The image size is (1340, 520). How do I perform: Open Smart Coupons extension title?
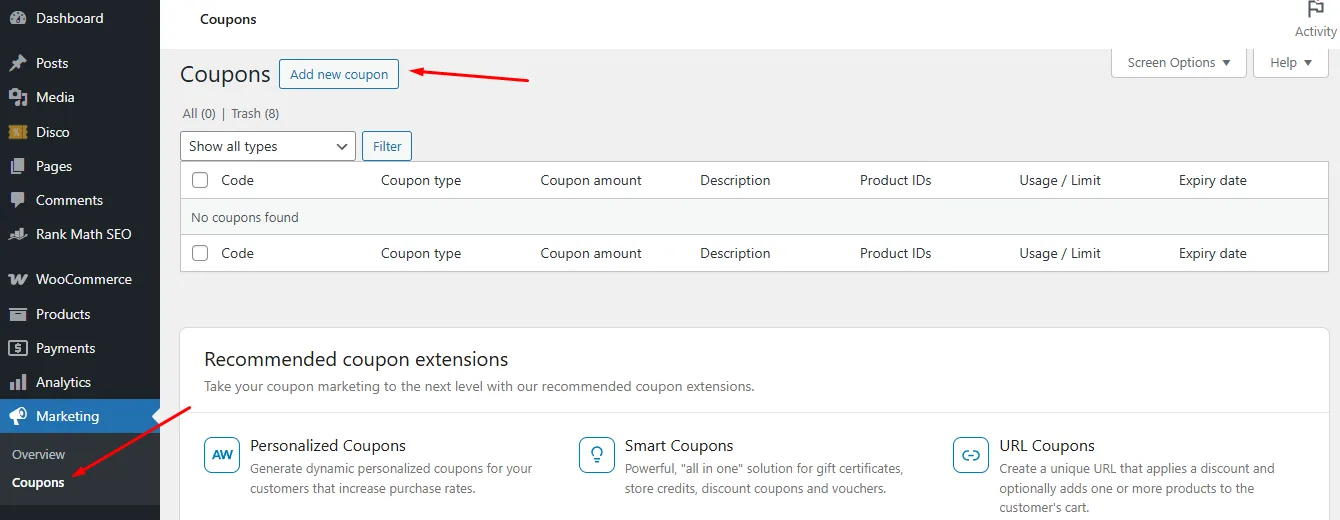tap(679, 445)
